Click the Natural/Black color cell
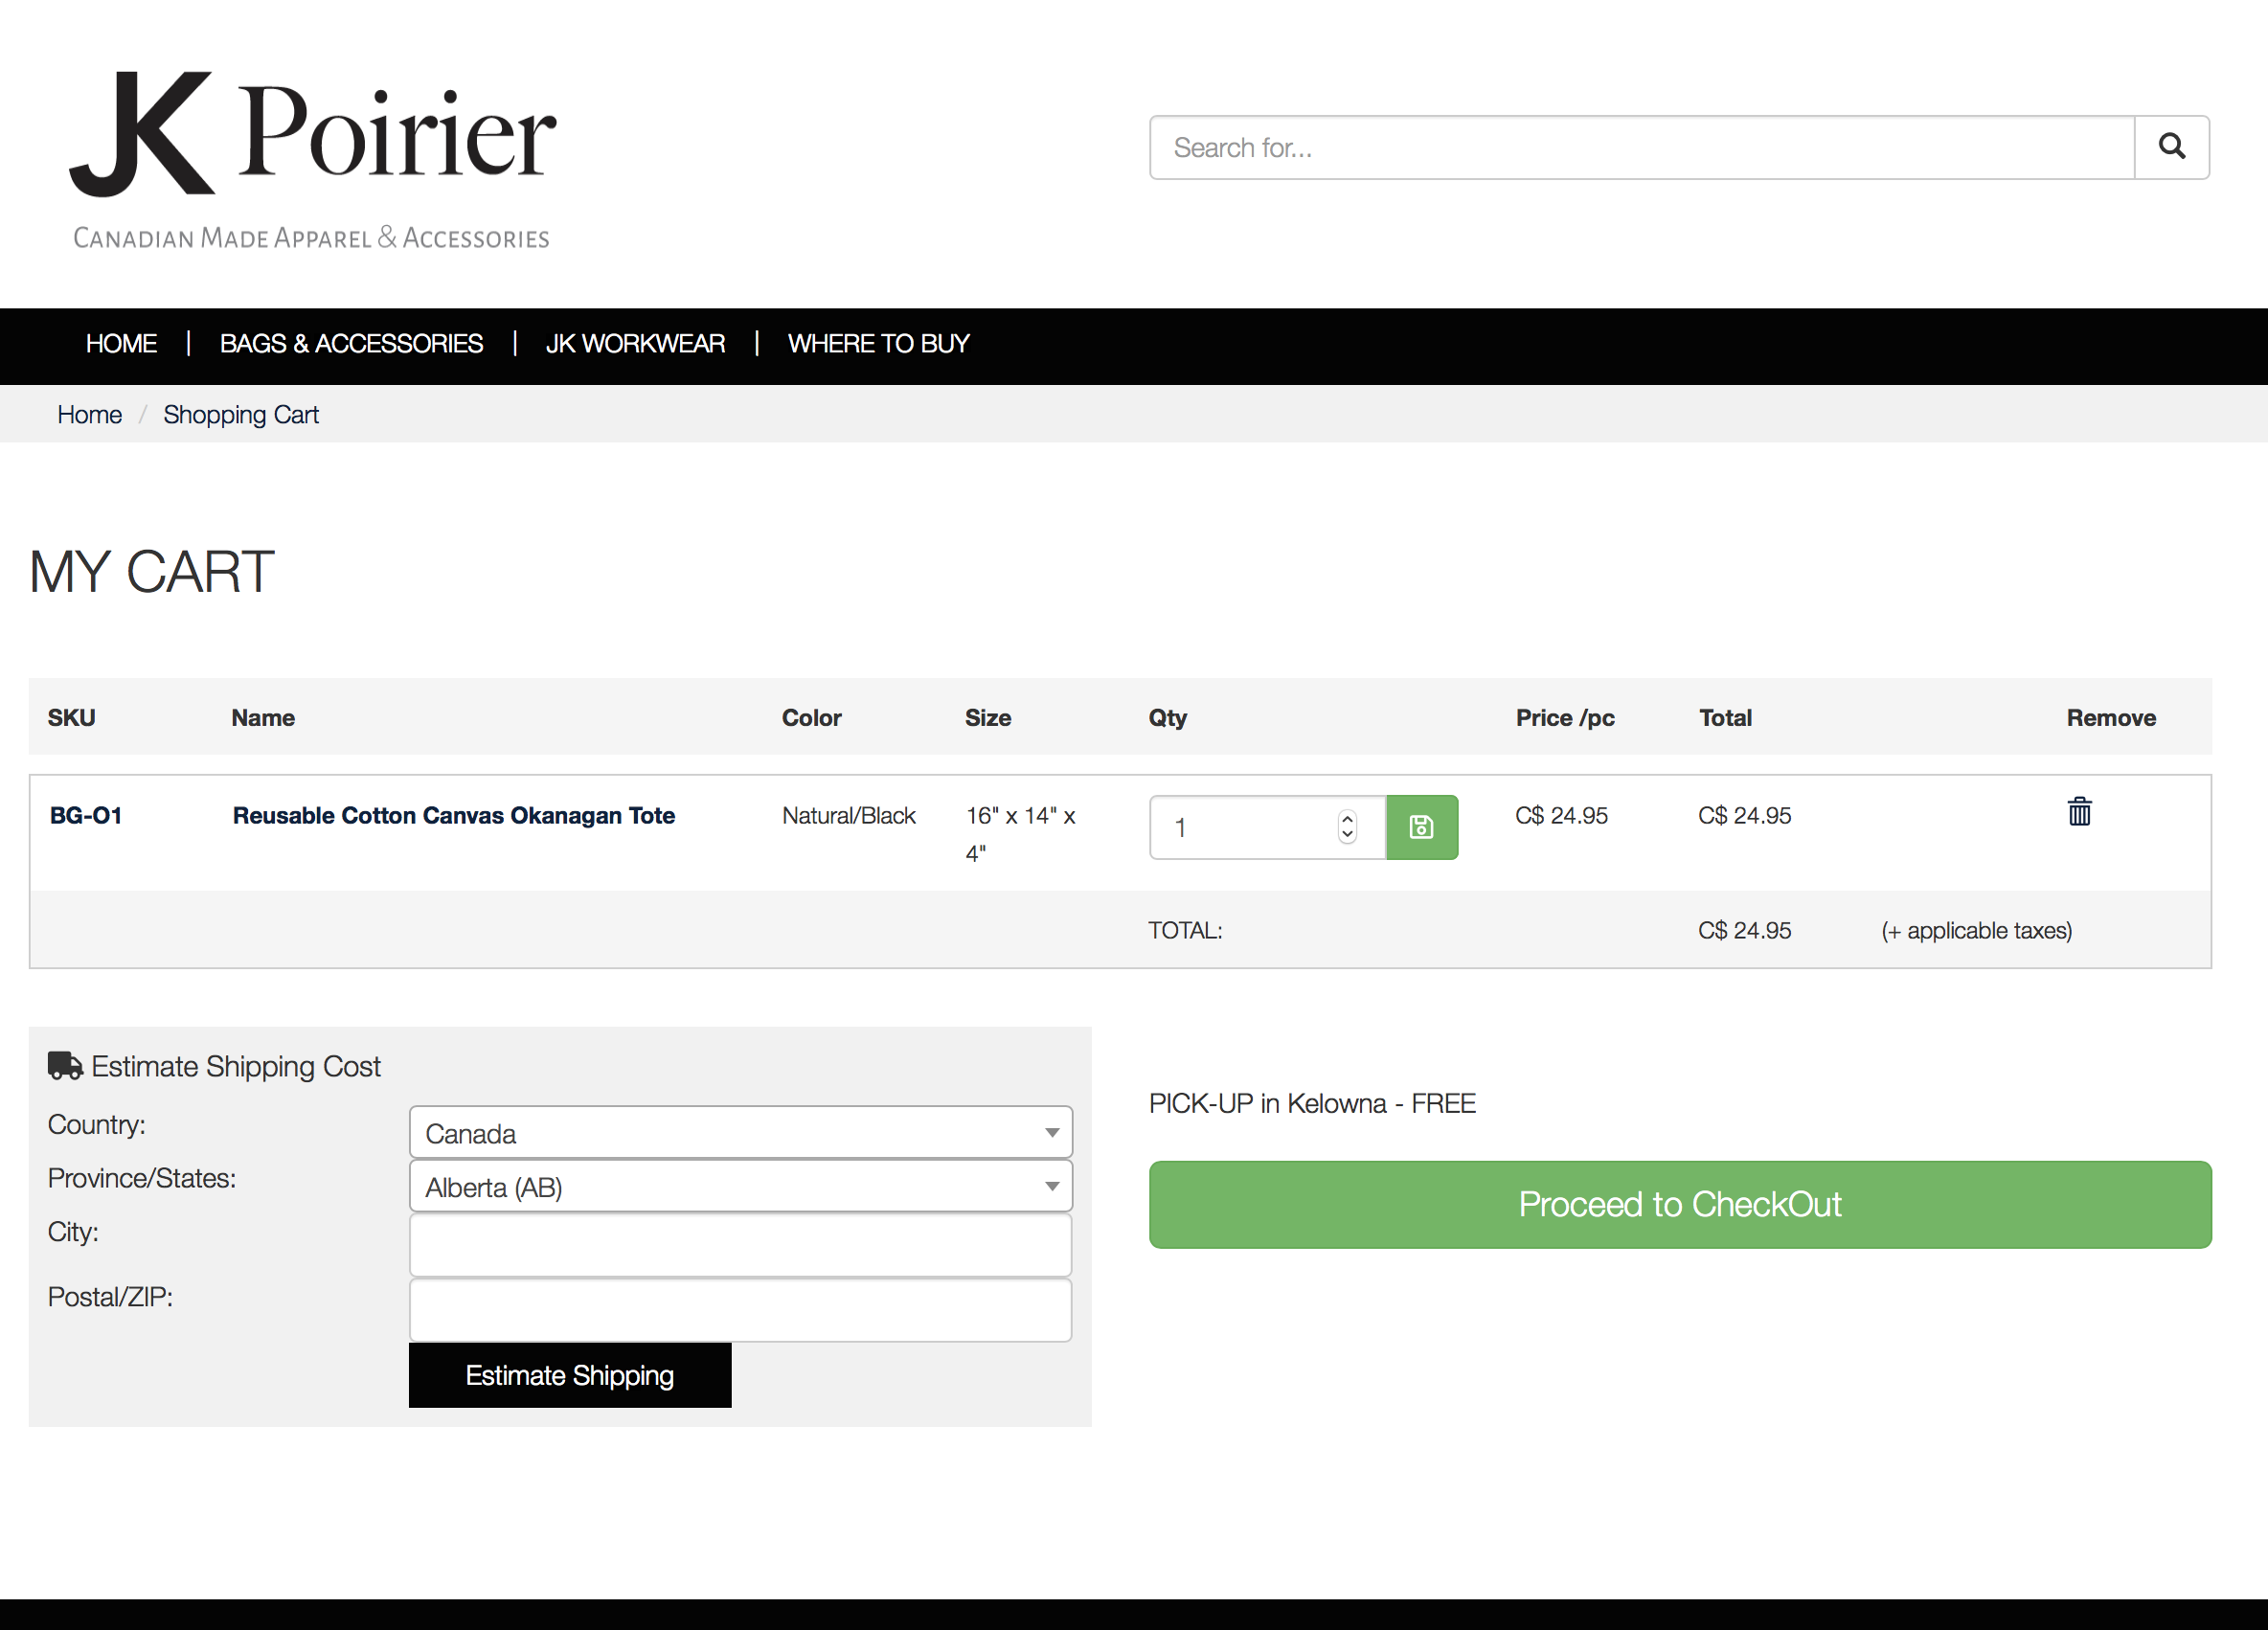 [848, 815]
